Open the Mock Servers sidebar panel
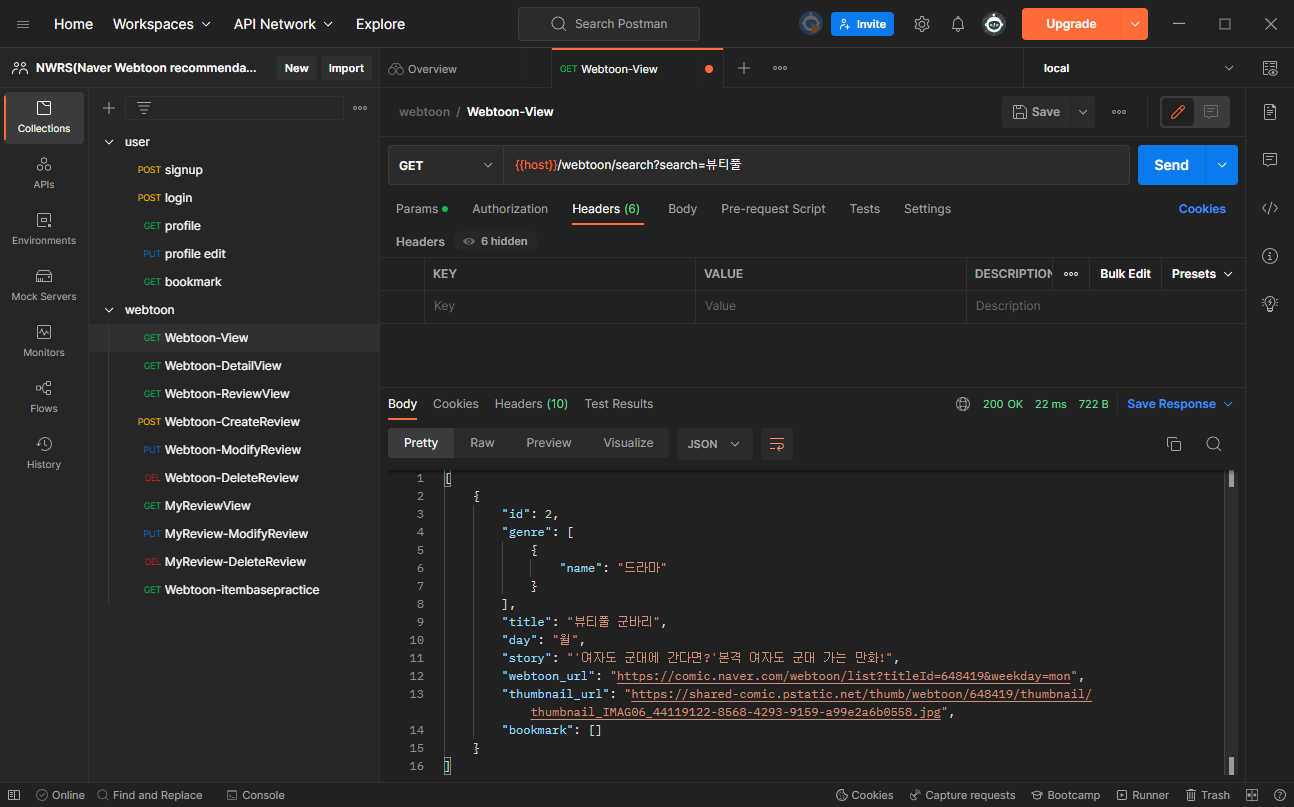Viewport: 1294px width, 807px height. (x=44, y=285)
